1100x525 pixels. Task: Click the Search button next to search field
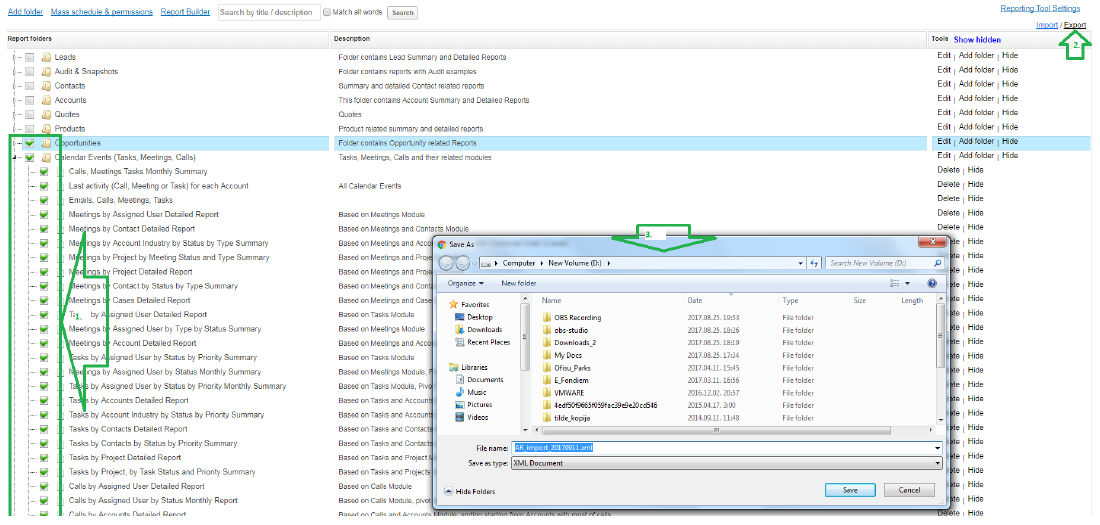(403, 13)
